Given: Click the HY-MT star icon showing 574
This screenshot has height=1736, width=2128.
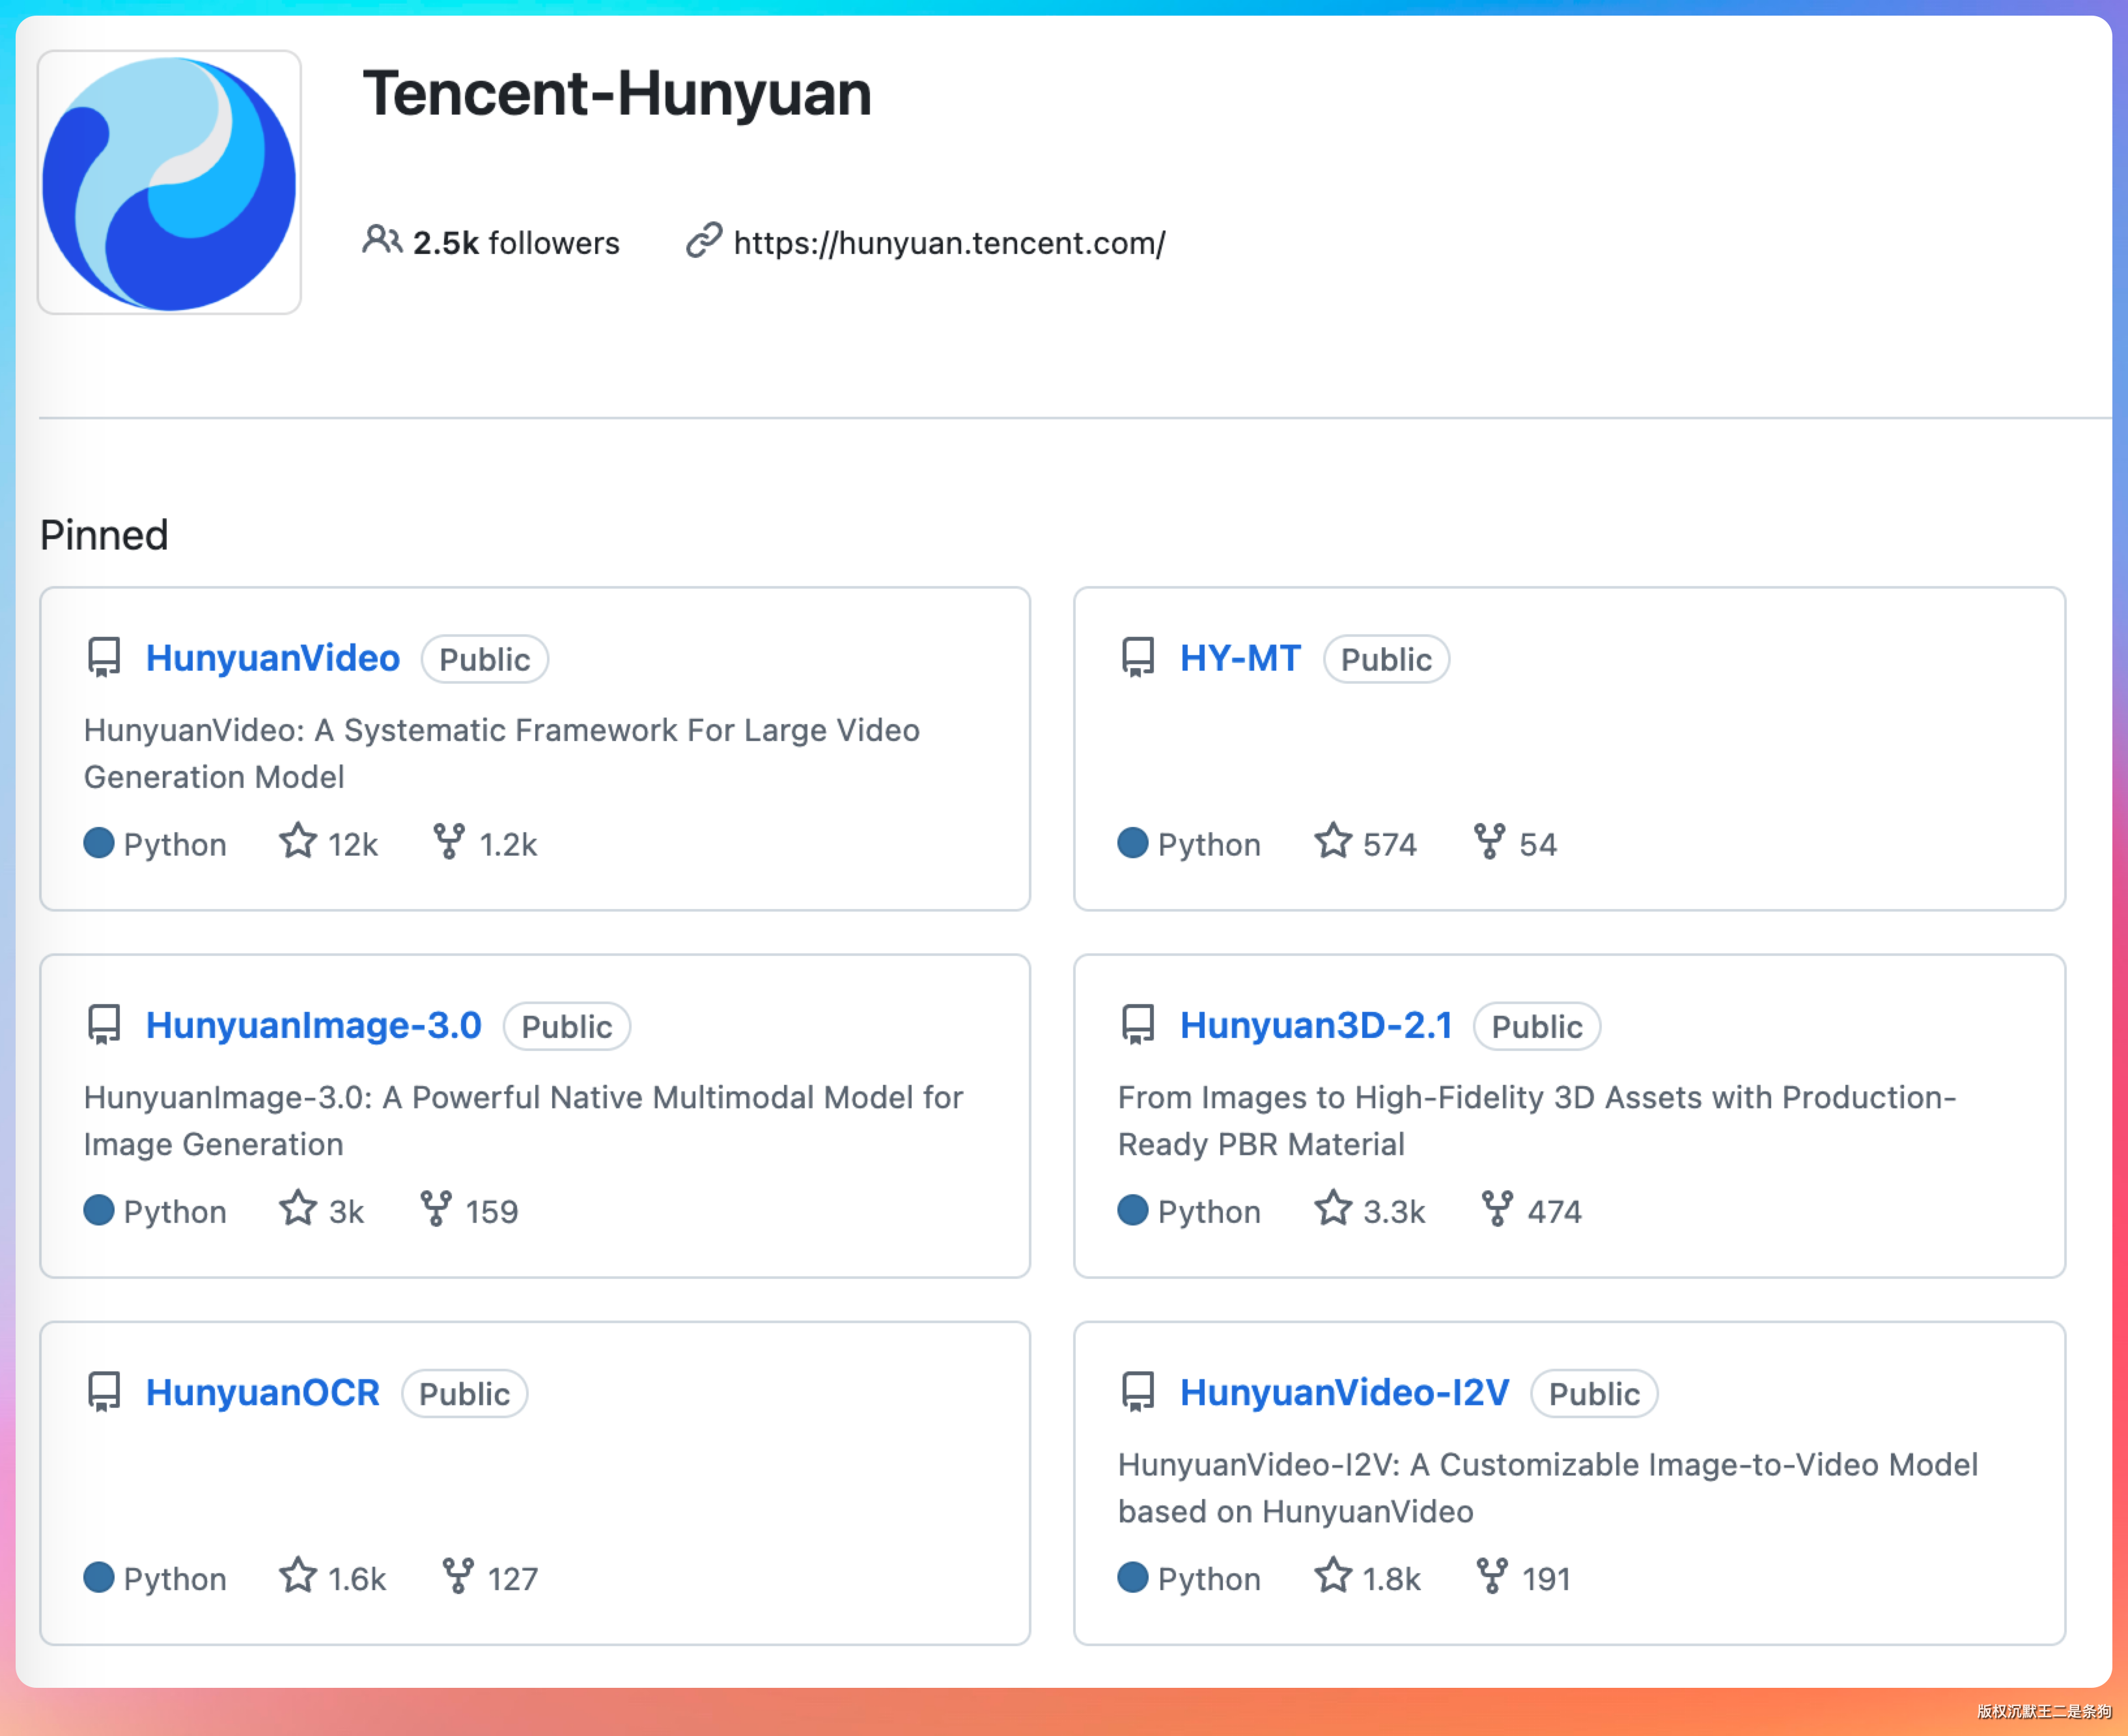Looking at the screenshot, I should (x=1333, y=842).
